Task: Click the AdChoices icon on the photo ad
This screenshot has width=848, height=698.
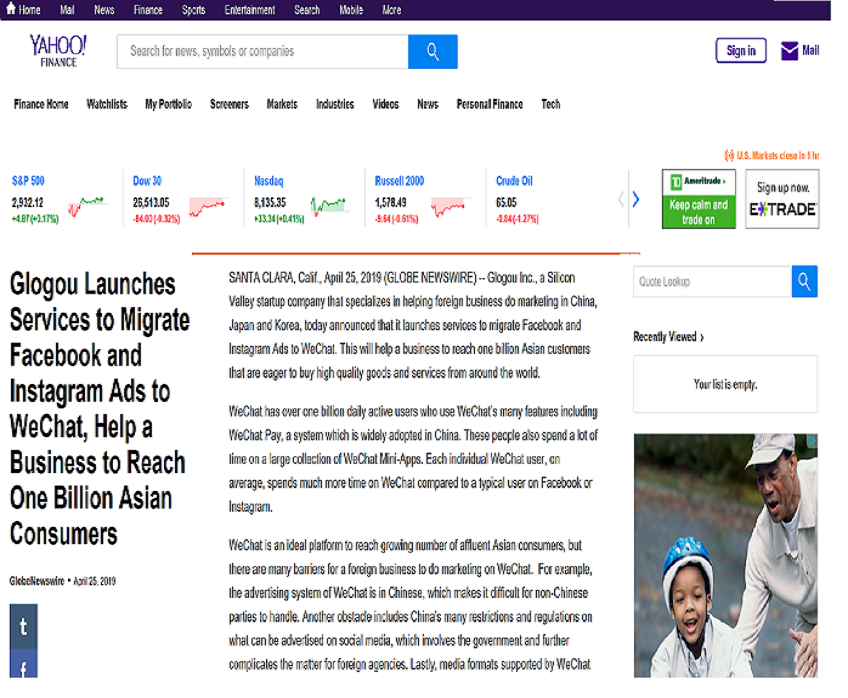Action: click(x=812, y=441)
